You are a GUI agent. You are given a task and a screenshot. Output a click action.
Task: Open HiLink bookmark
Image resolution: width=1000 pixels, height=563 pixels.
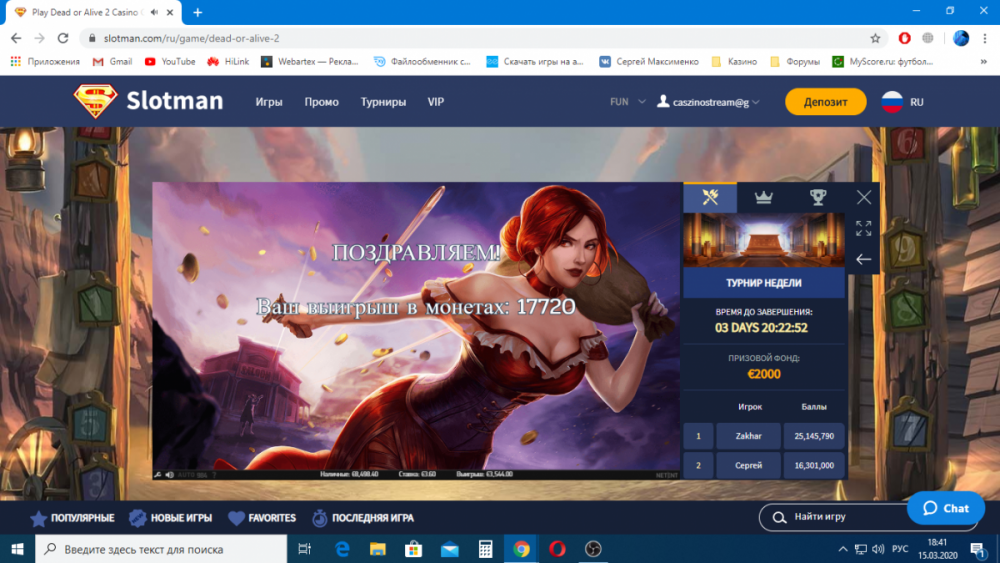point(228,61)
